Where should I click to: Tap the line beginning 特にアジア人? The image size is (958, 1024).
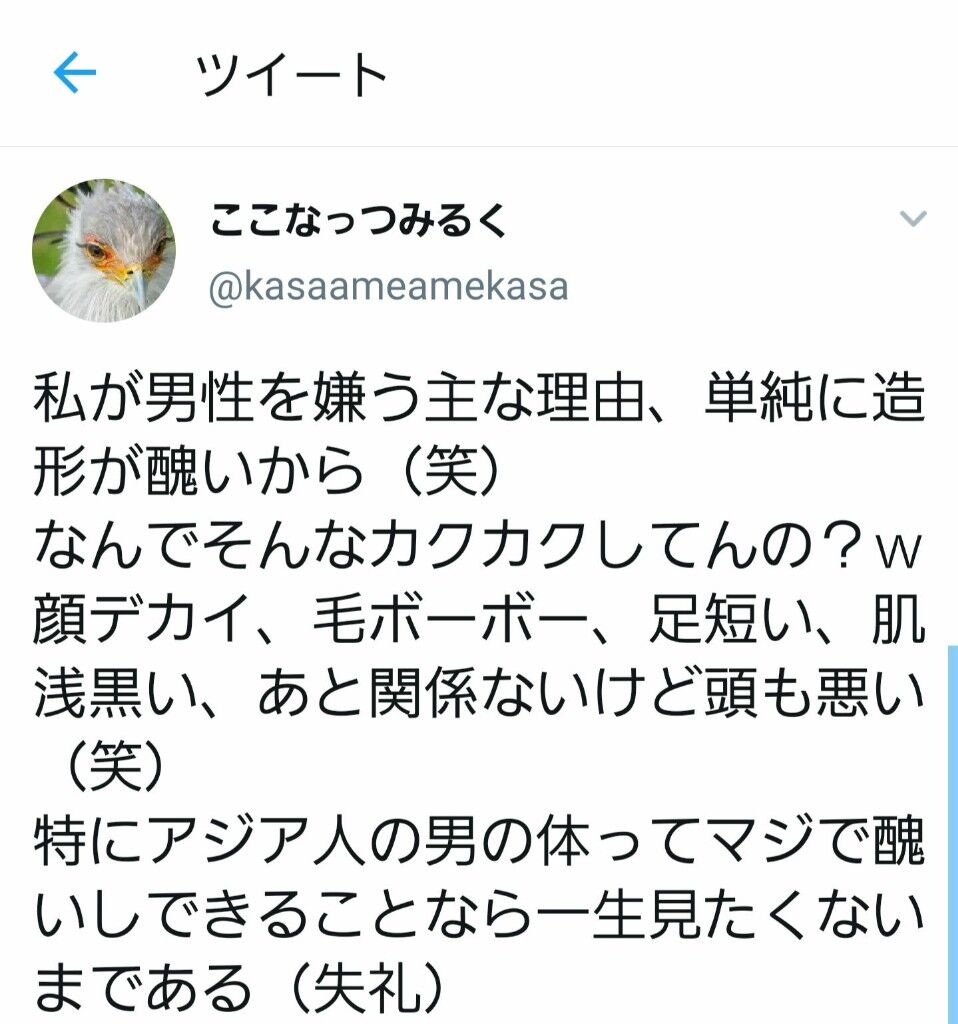(x=479, y=840)
